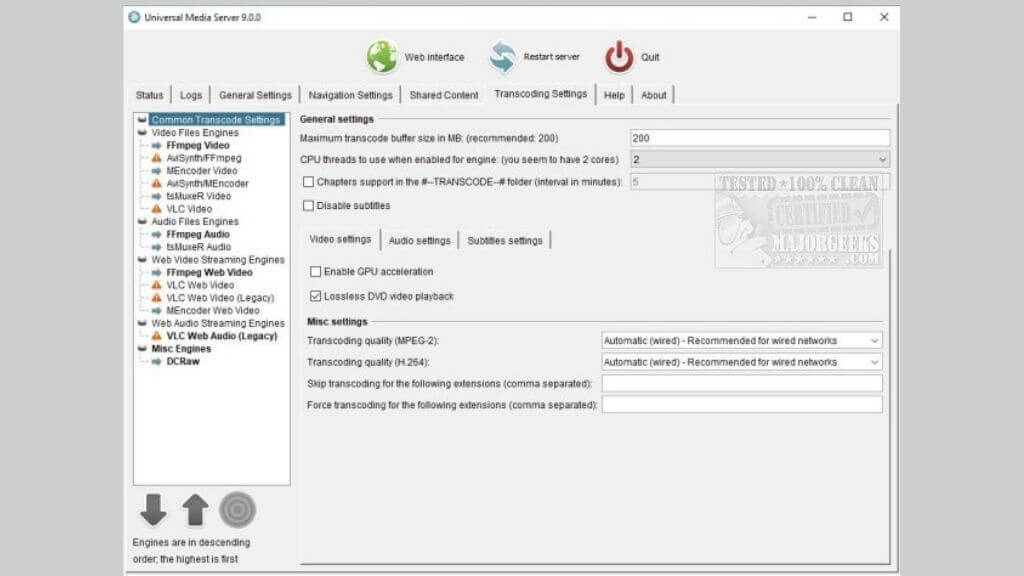Collapse the Misc Engines node
1024x576 pixels.
(x=142, y=349)
